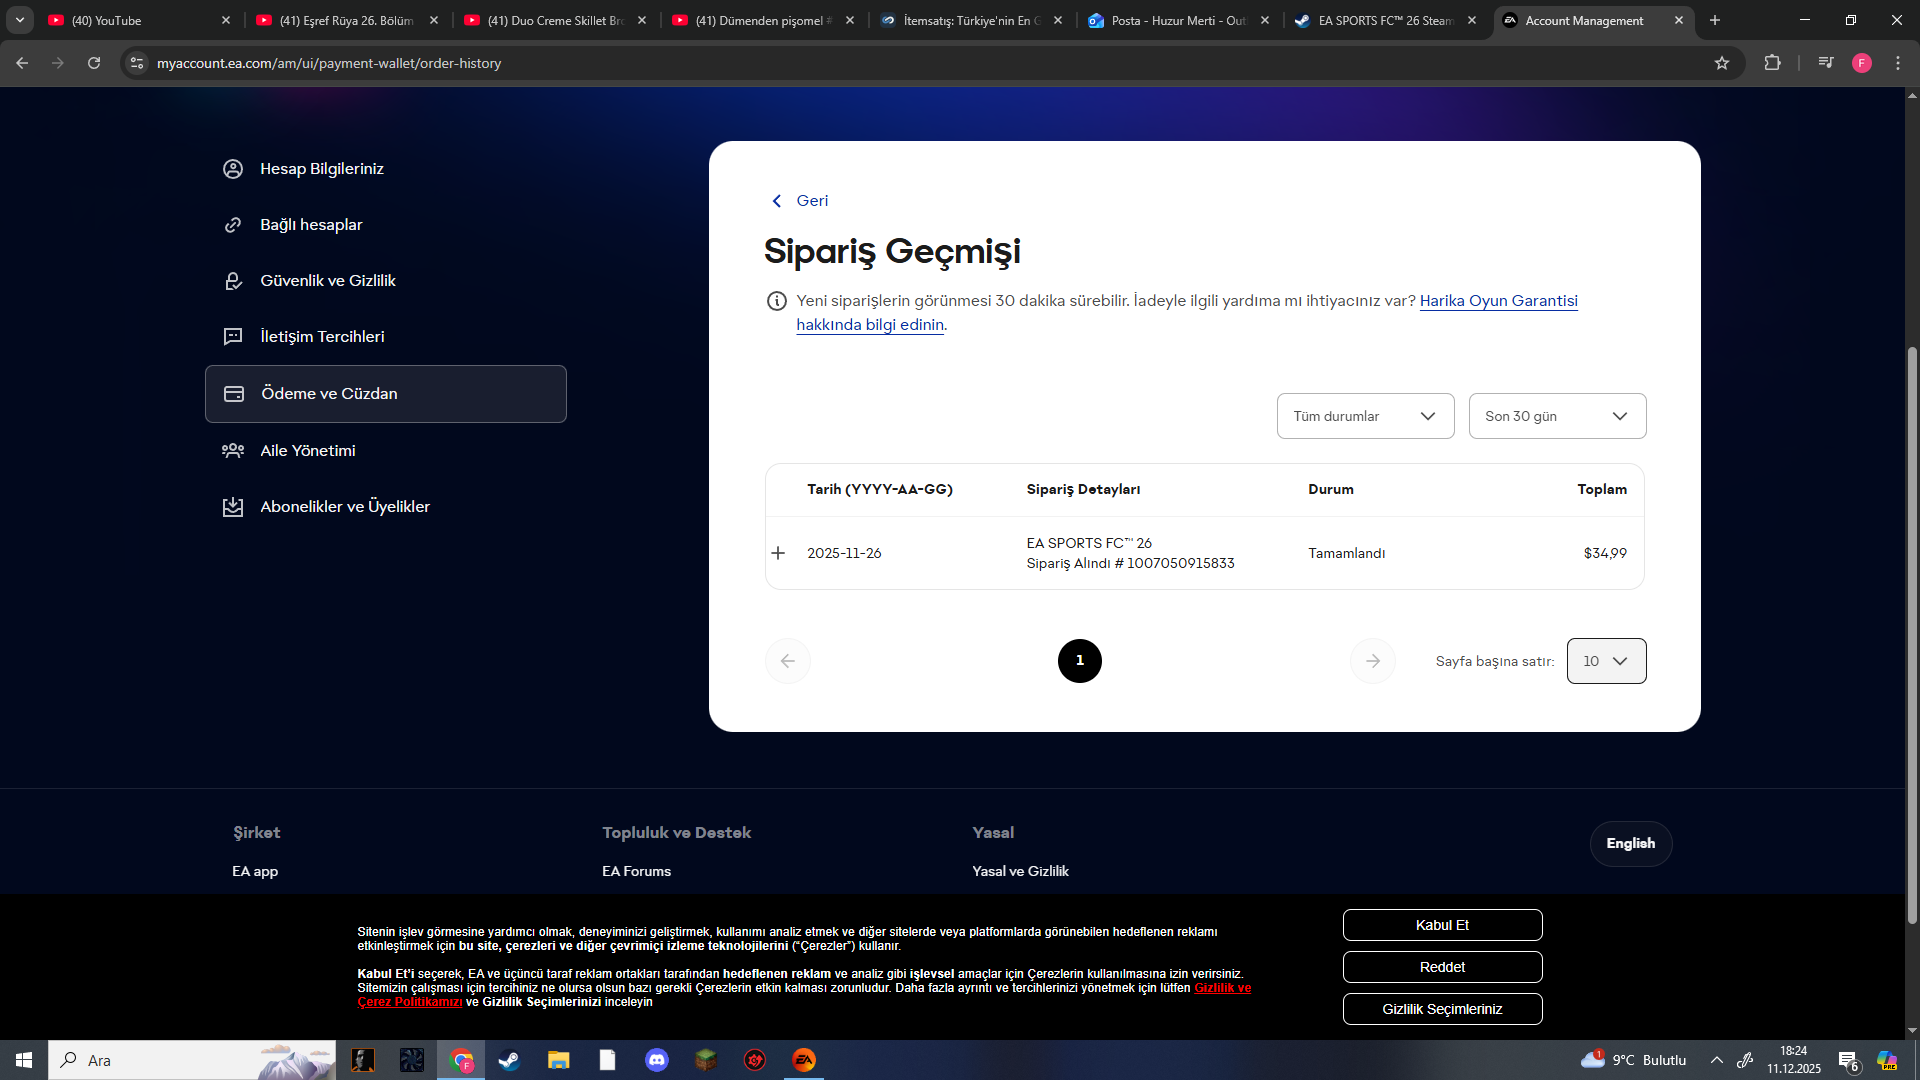Click the browser forward arrow
This screenshot has width=1920, height=1080.
click(58, 63)
